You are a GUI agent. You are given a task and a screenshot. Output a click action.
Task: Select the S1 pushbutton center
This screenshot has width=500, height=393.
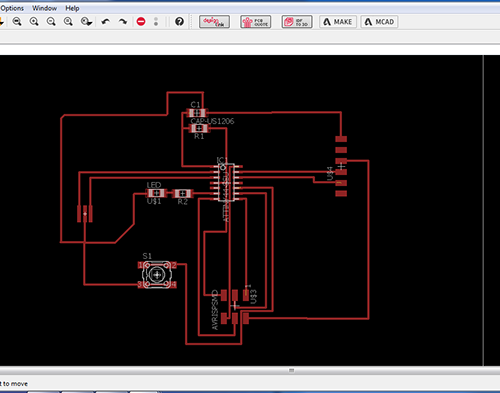point(157,275)
